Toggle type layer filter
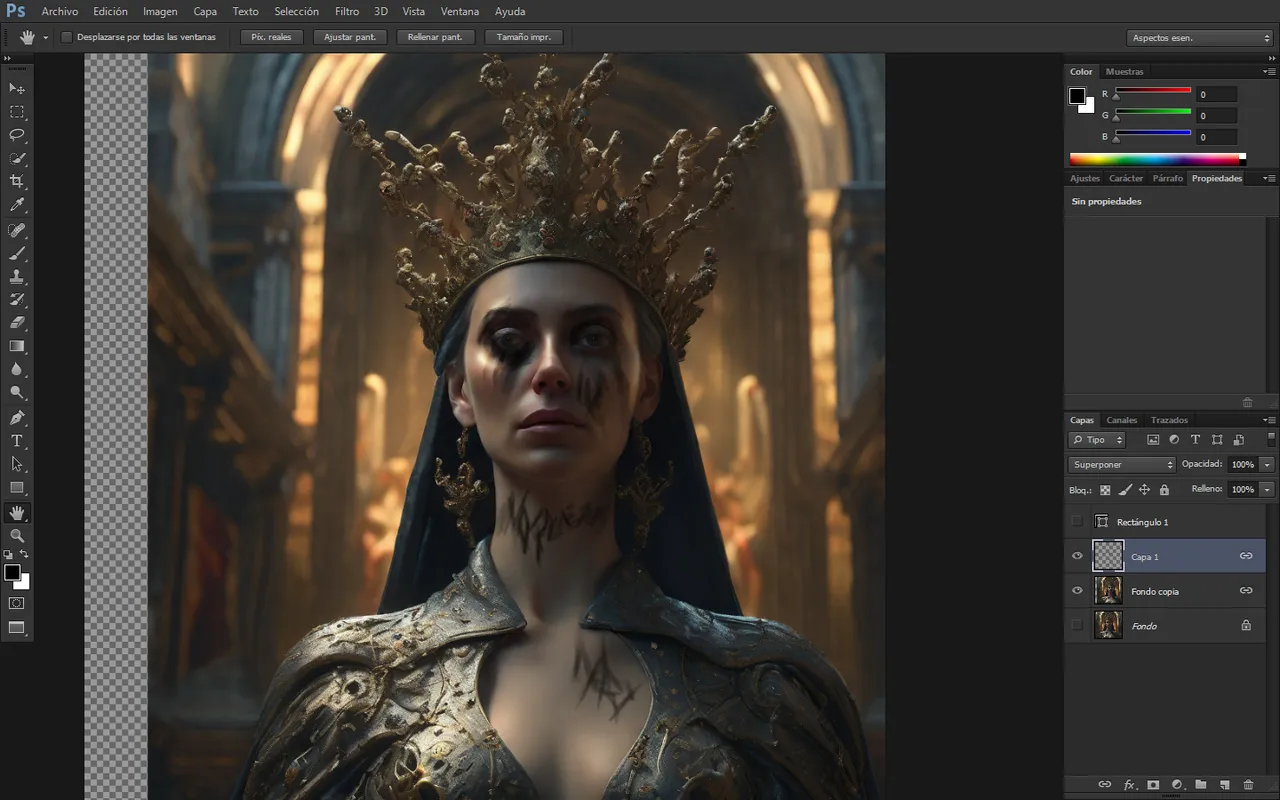1280x800 pixels. click(1195, 440)
